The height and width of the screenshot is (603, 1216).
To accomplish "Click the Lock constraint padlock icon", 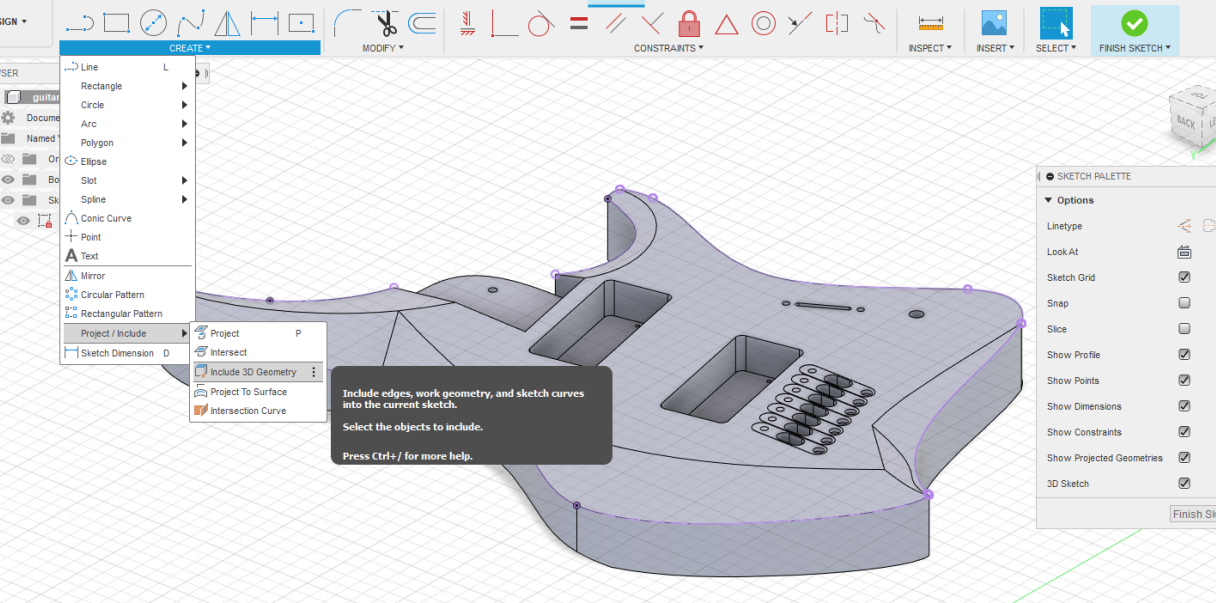I will click(689, 22).
